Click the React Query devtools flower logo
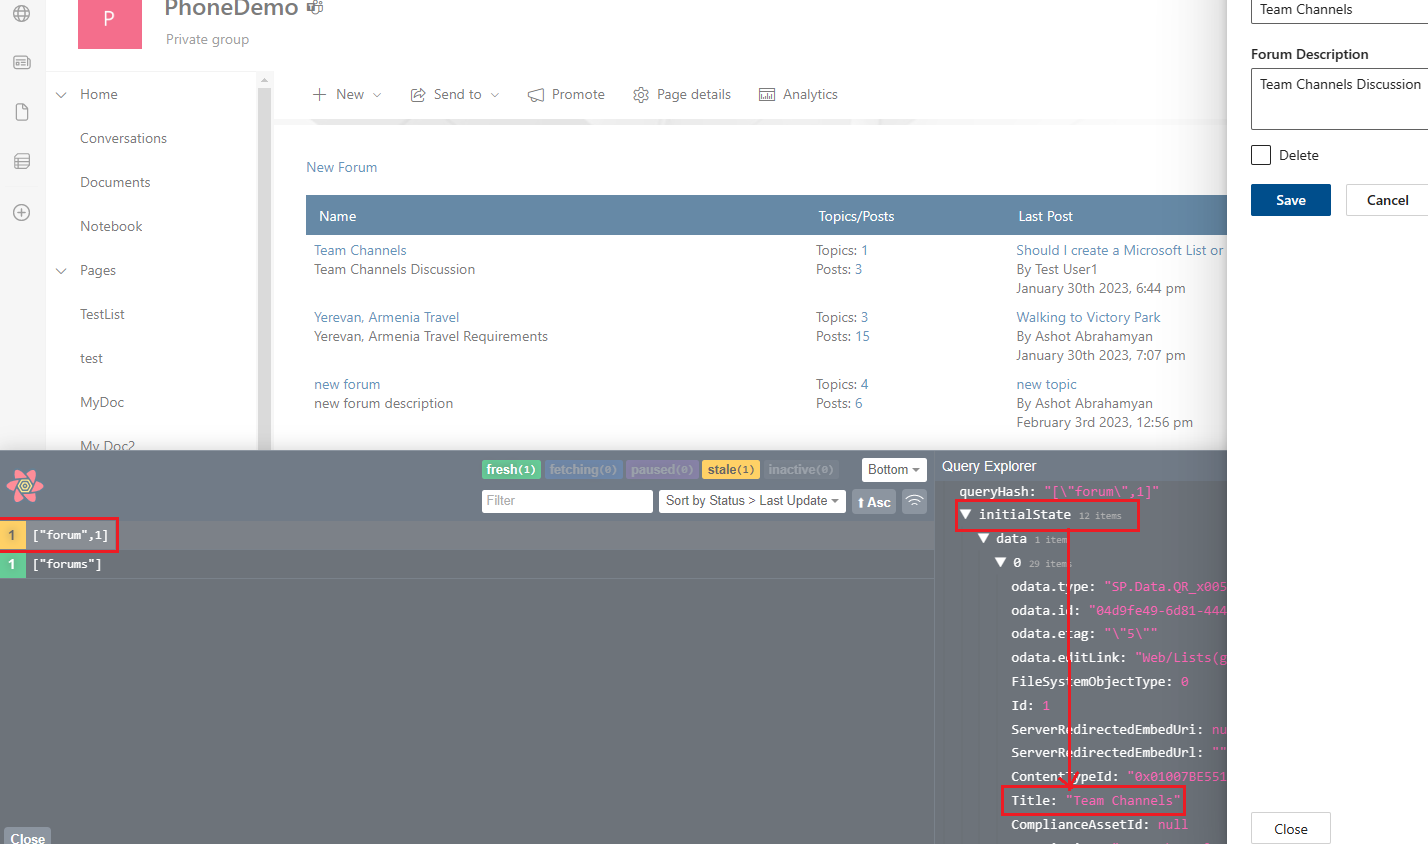 (25, 486)
